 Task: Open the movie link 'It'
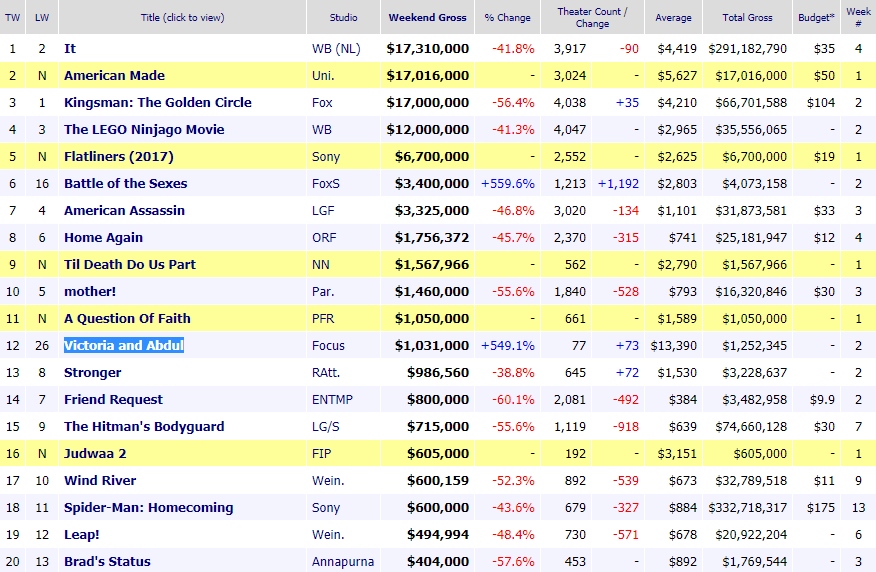tap(70, 49)
